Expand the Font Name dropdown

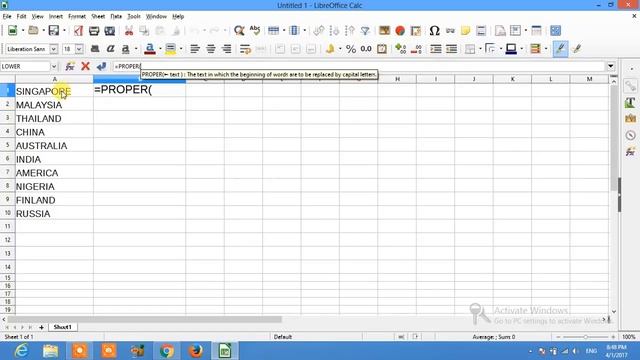pos(53,49)
